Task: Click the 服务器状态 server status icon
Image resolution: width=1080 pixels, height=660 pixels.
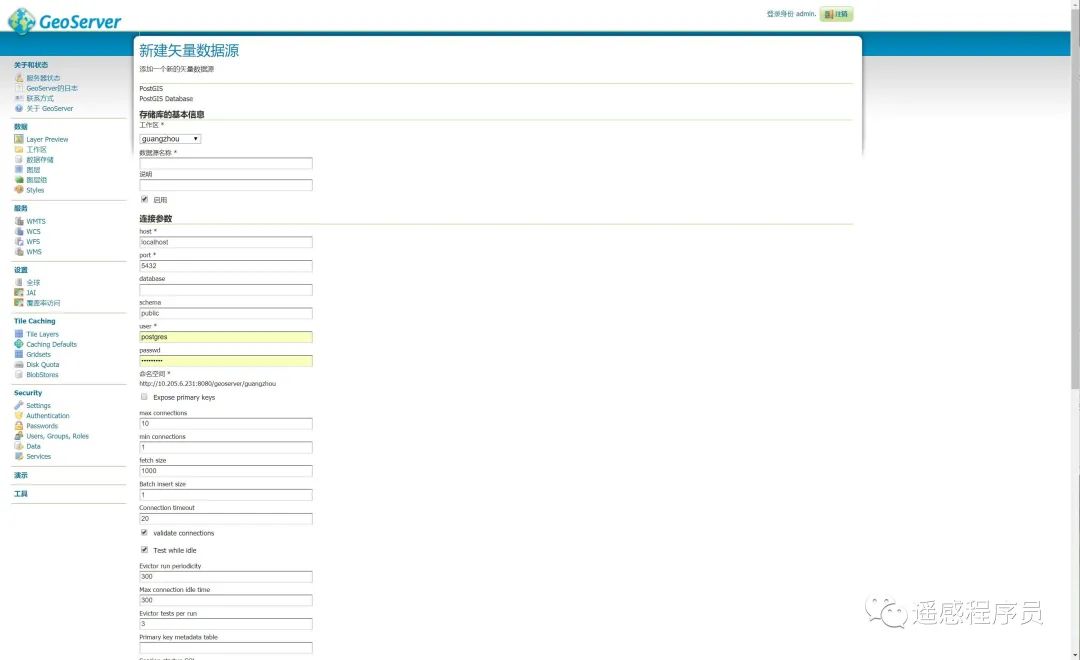Action: pyautogui.click(x=19, y=78)
